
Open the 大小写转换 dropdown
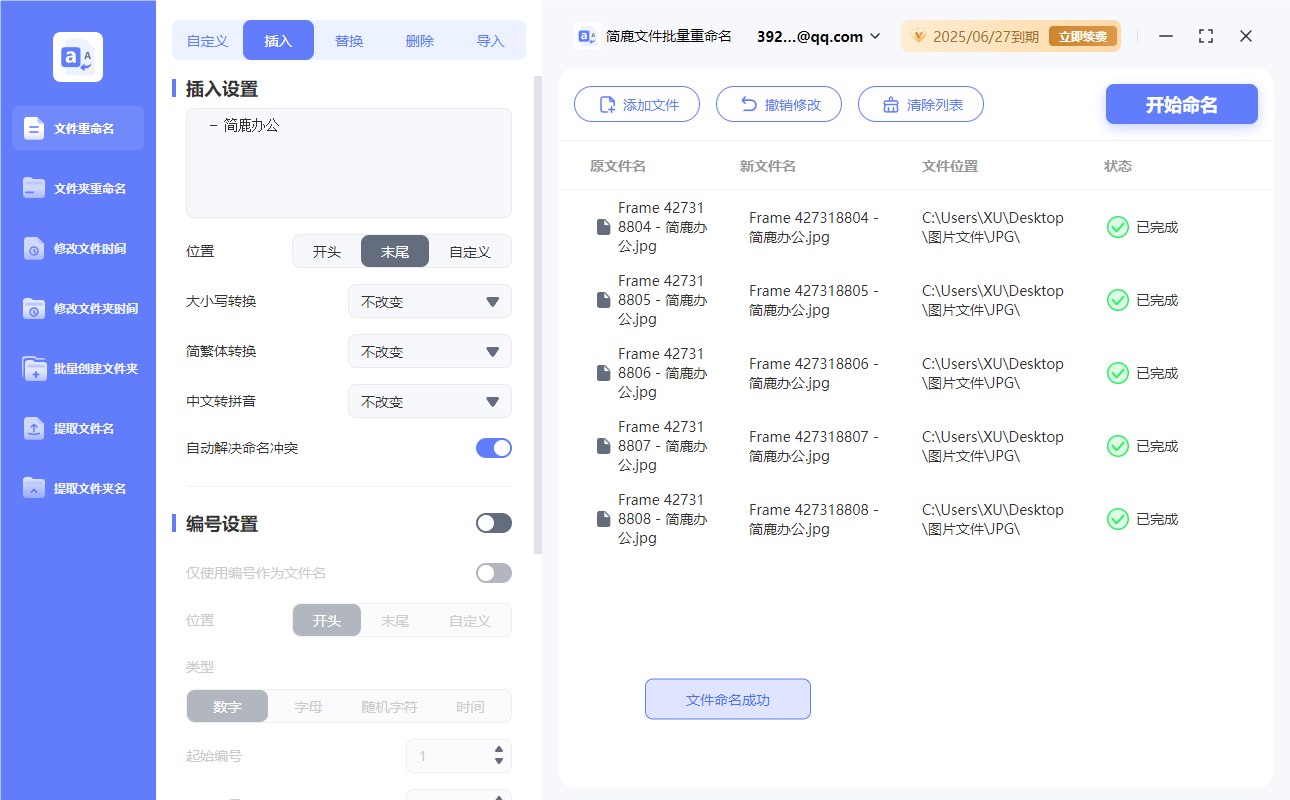[x=429, y=301]
